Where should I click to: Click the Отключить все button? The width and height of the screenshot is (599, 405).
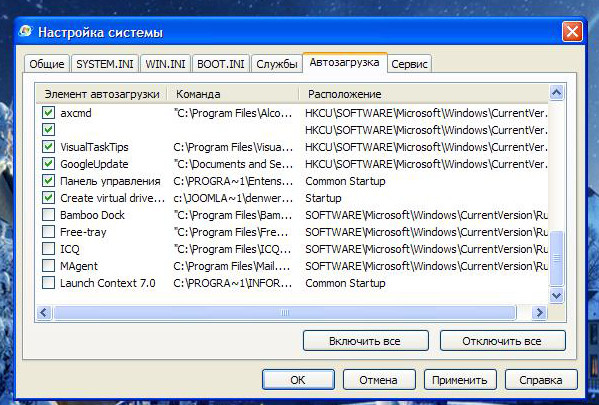click(x=502, y=341)
